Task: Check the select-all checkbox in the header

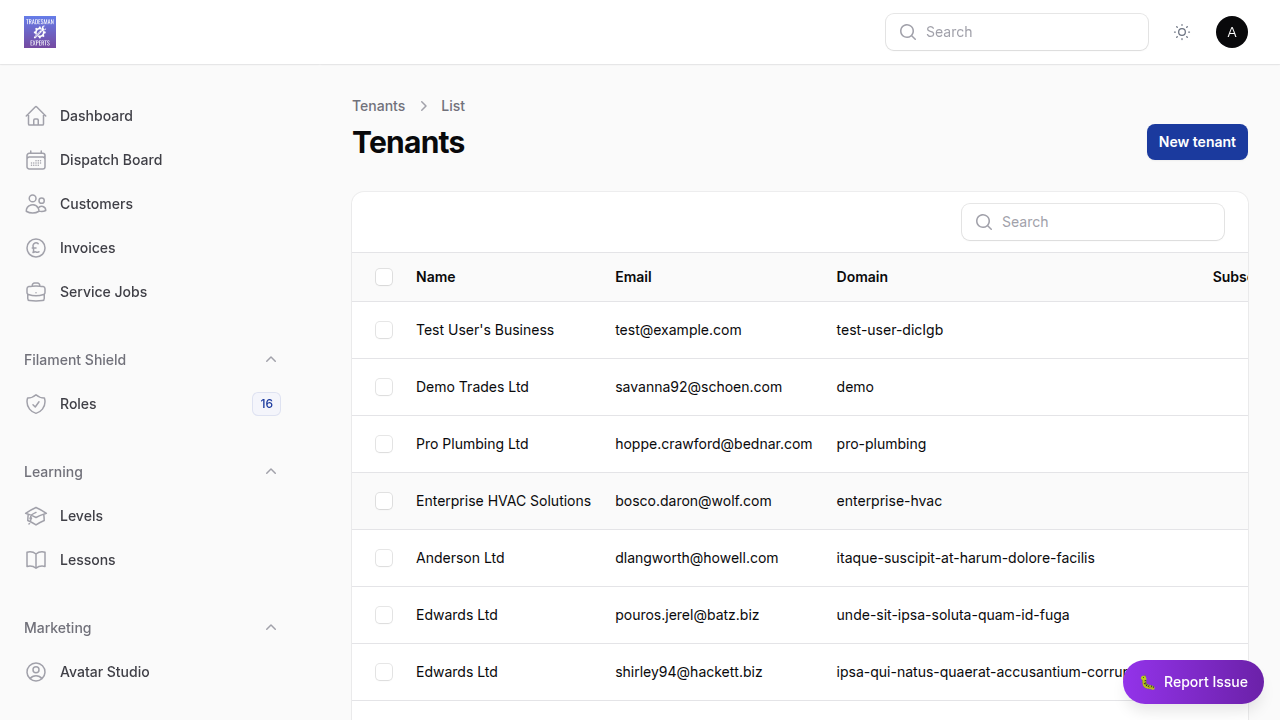Action: tap(384, 277)
